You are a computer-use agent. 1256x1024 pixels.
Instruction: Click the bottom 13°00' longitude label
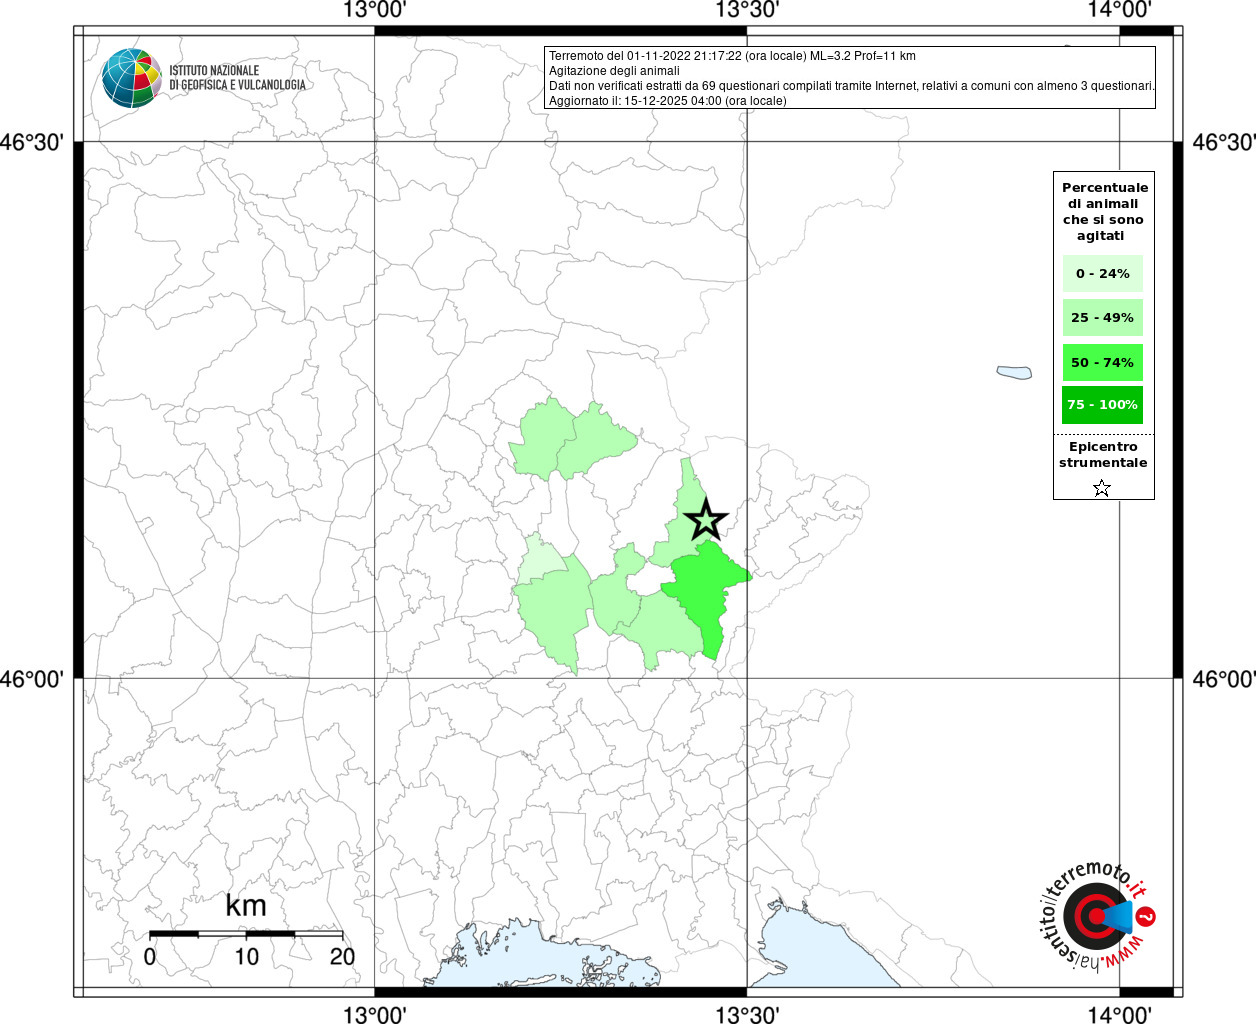point(374,1014)
